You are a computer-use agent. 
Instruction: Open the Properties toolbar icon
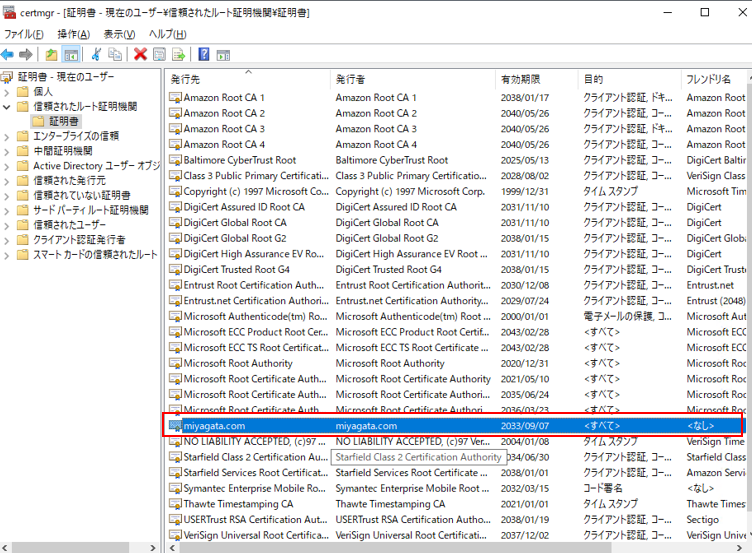click(159, 55)
